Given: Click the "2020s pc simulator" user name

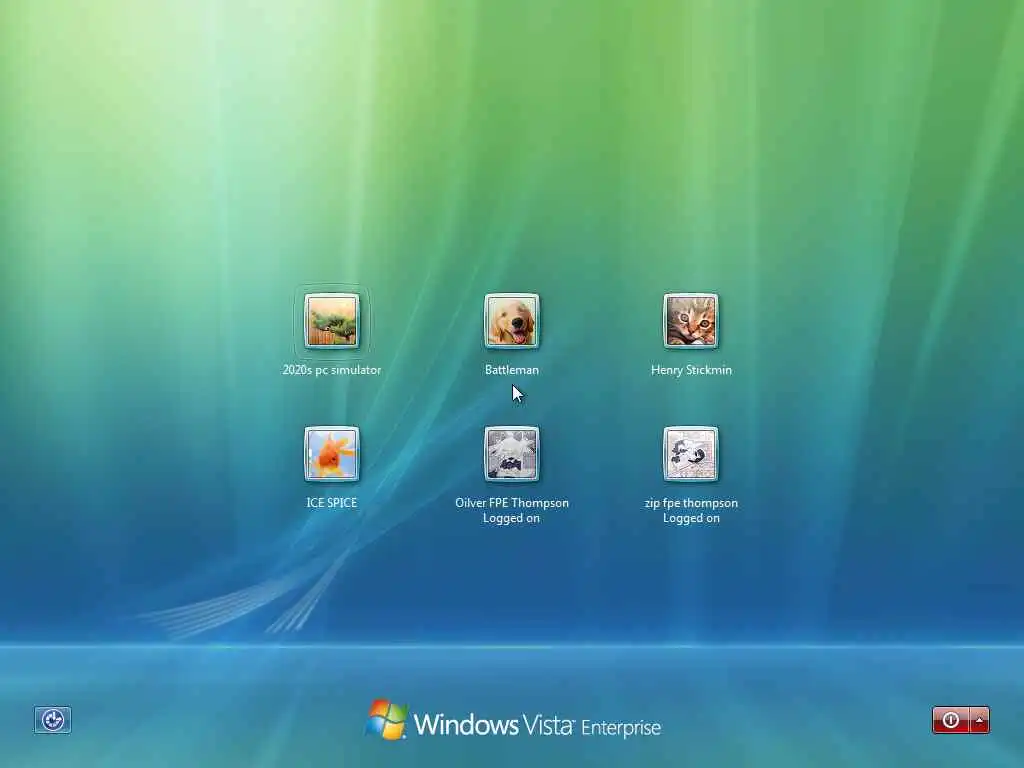Looking at the screenshot, I should pyautogui.click(x=332, y=370).
